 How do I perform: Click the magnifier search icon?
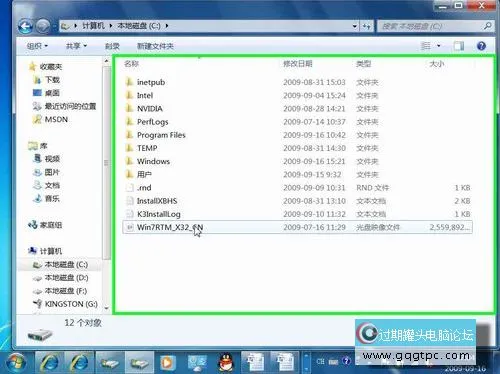(x=487, y=26)
